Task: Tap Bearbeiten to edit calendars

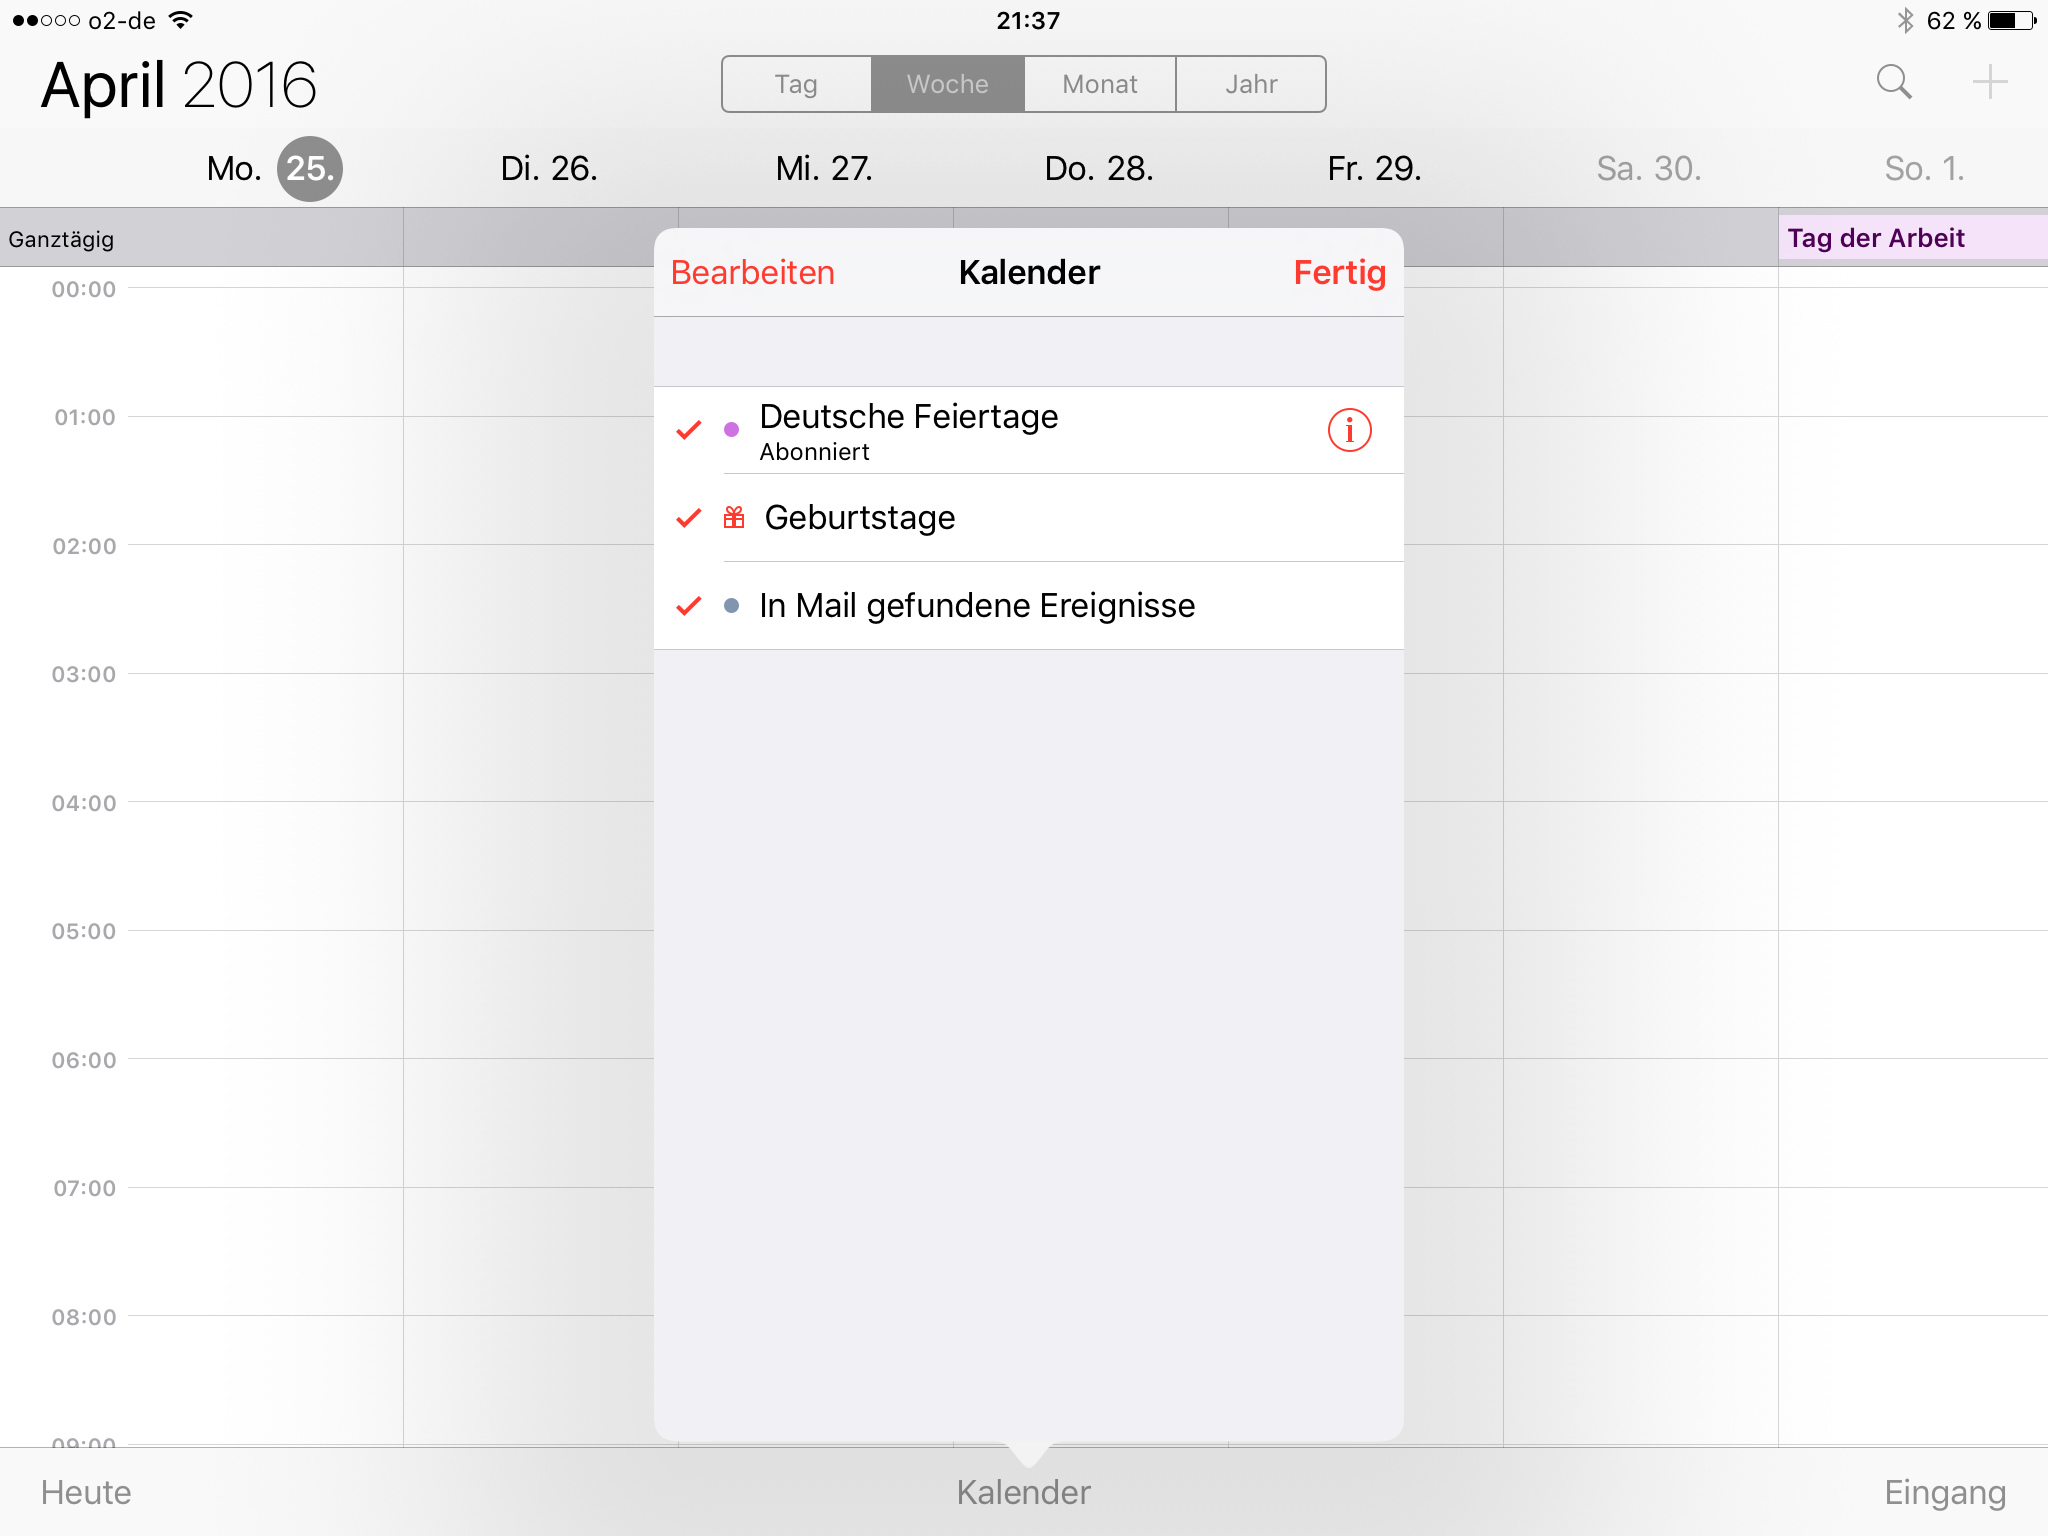Action: (x=753, y=272)
